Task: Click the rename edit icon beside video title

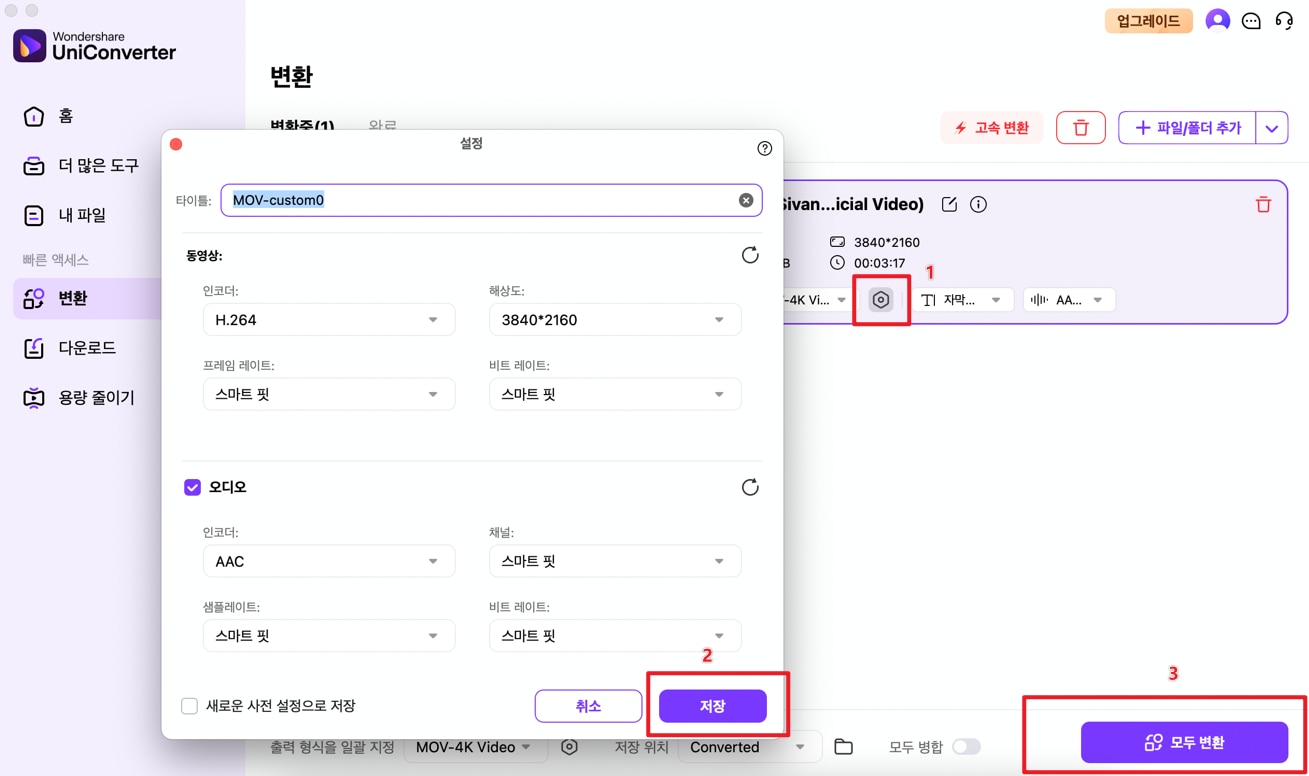Action: (949, 205)
